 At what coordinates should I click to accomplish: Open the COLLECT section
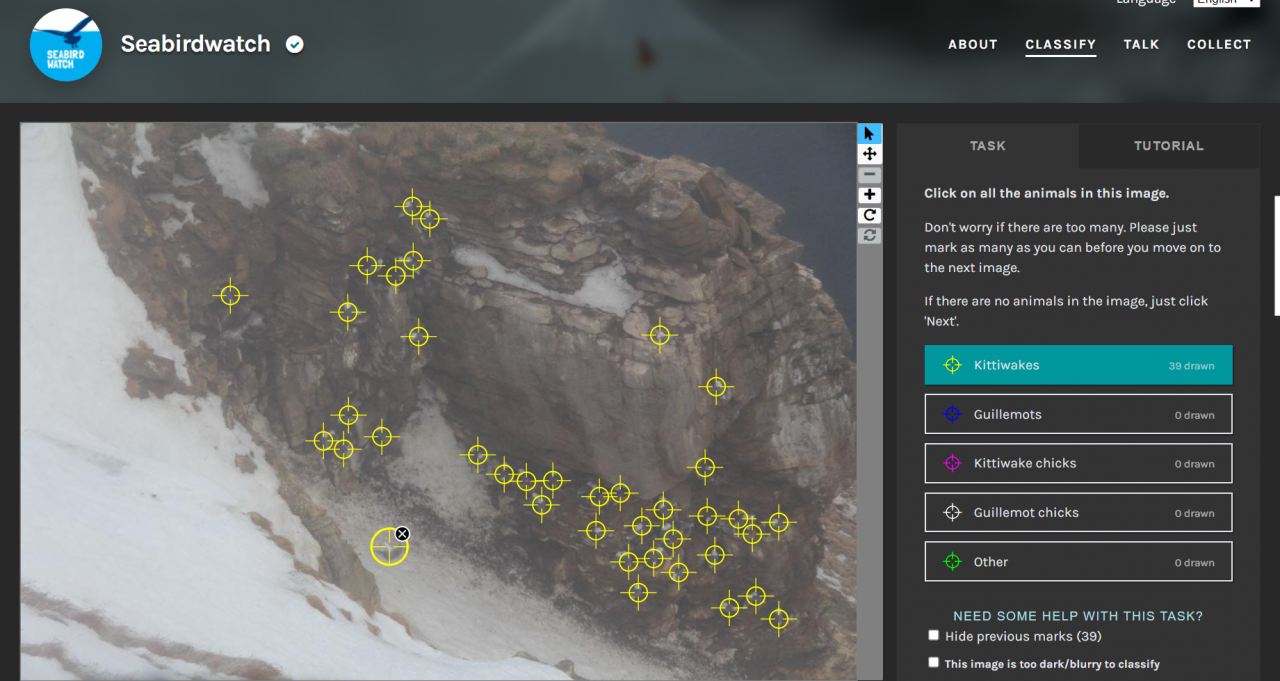point(1219,44)
